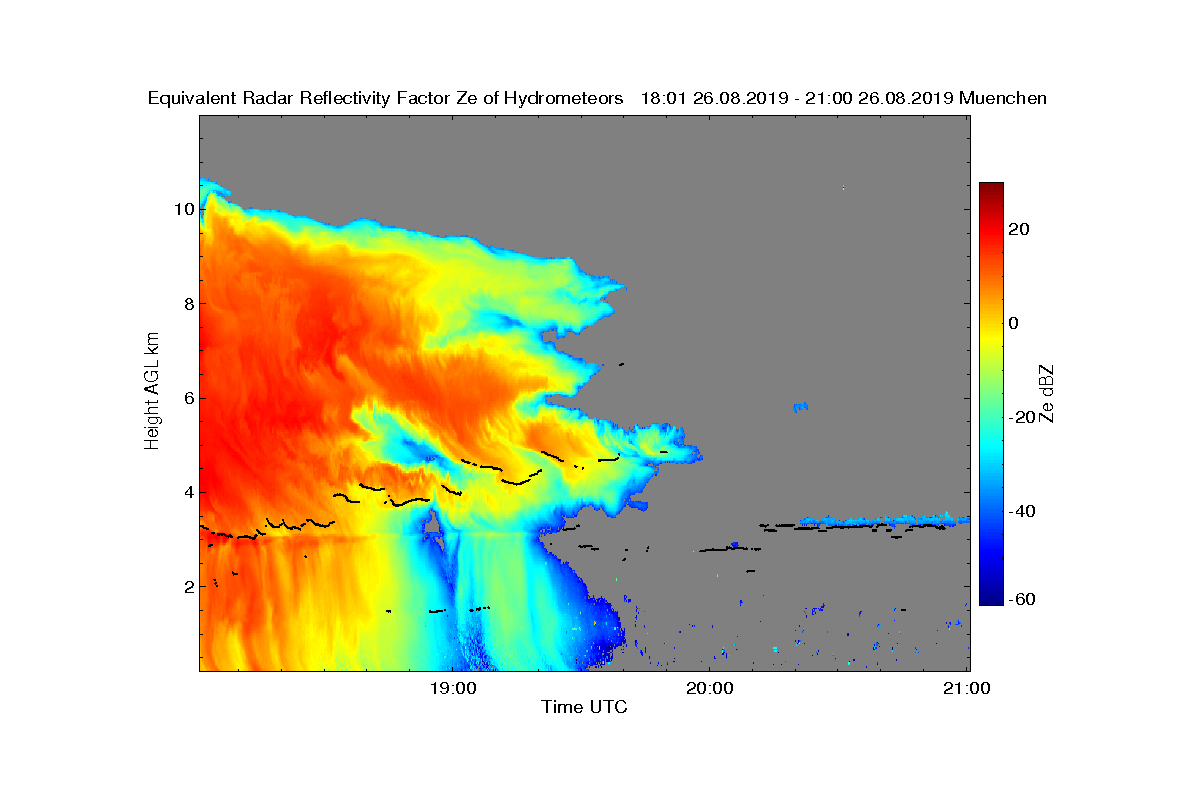Click the colorbar tick label '-60'
Screen dimensions: 1200x800
1024,599
